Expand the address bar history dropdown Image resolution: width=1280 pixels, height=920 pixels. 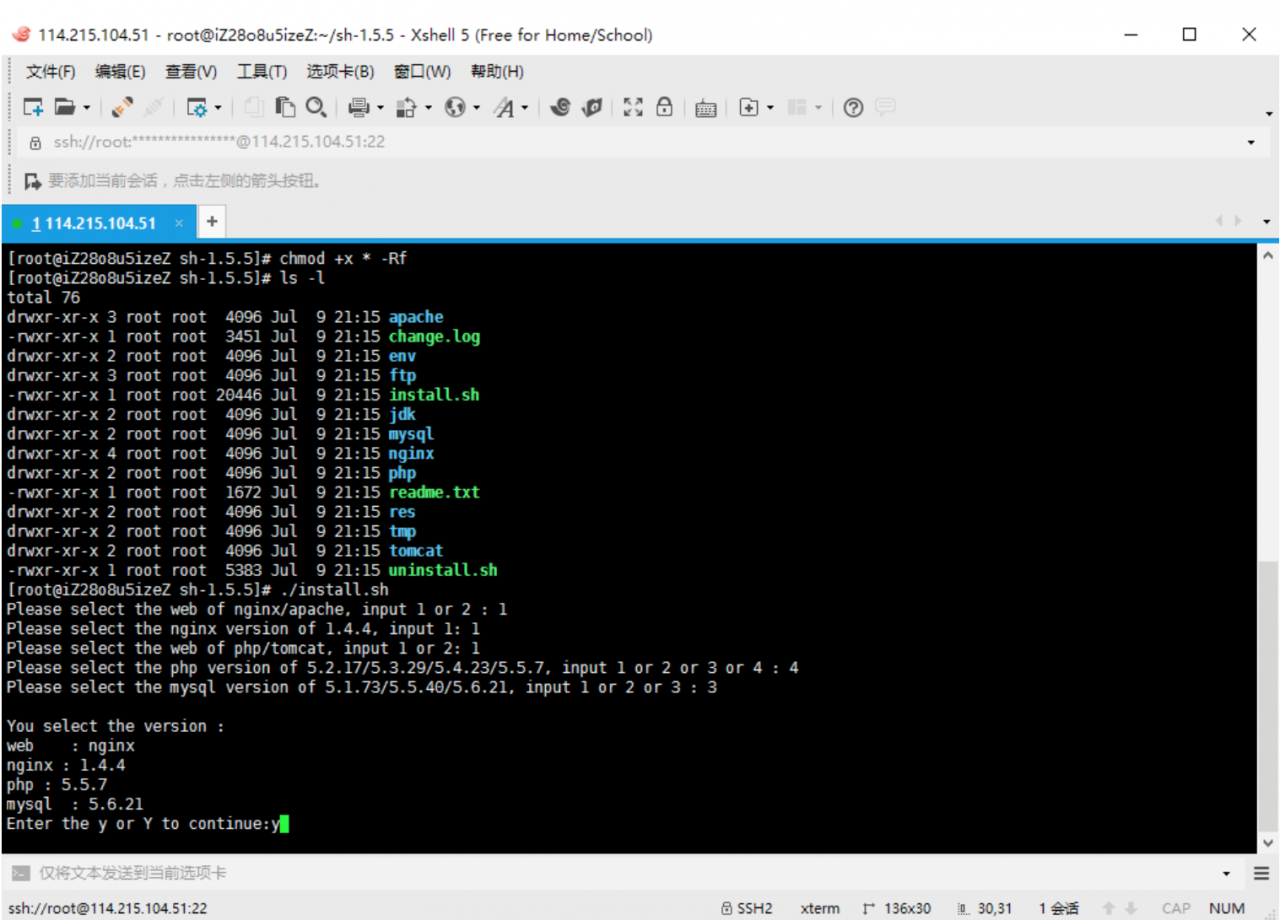point(1251,142)
